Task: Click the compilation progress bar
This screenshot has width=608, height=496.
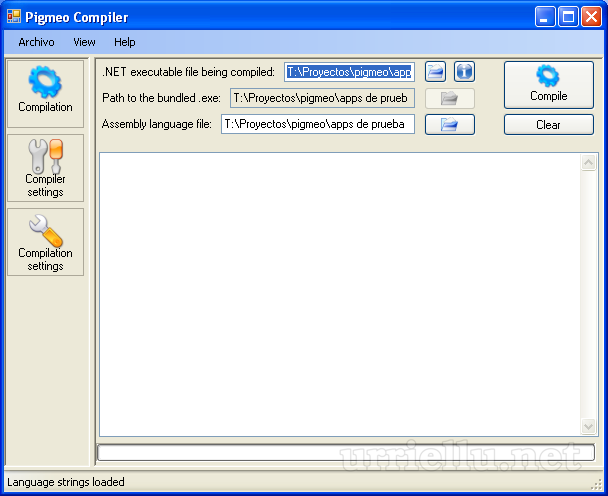Action: pos(346,453)
